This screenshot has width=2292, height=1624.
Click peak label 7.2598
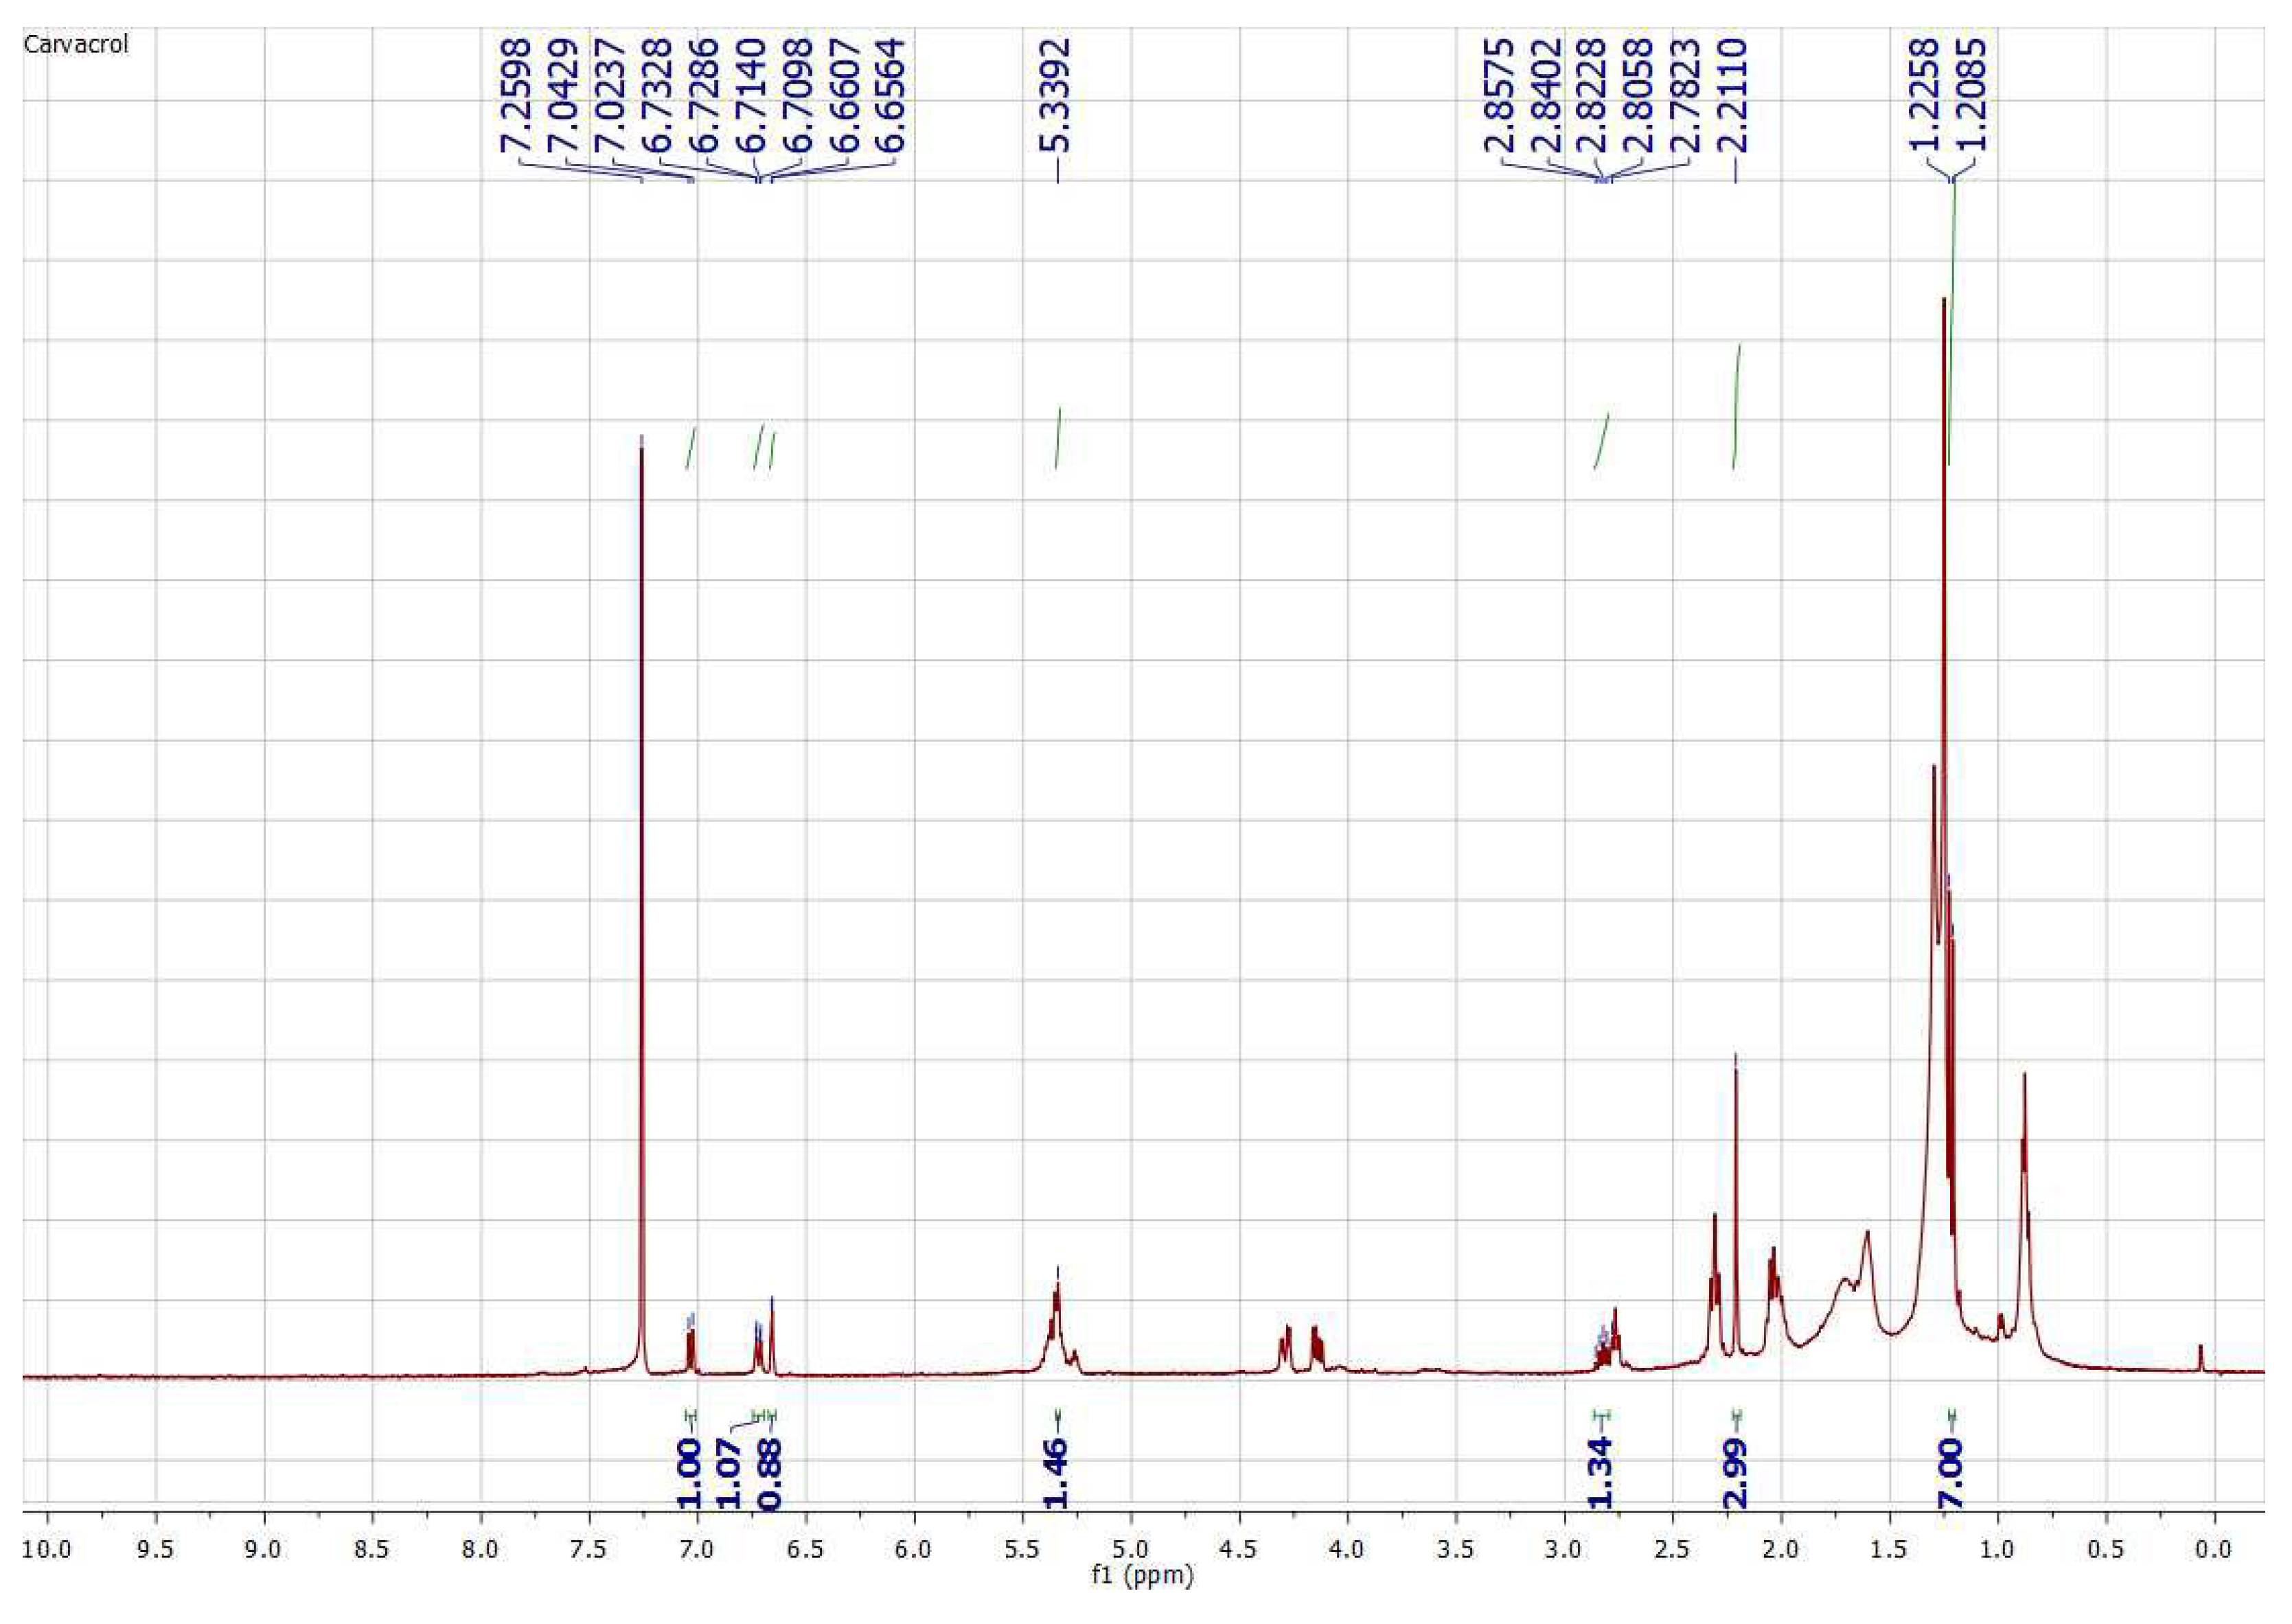[x=516, y=96]
